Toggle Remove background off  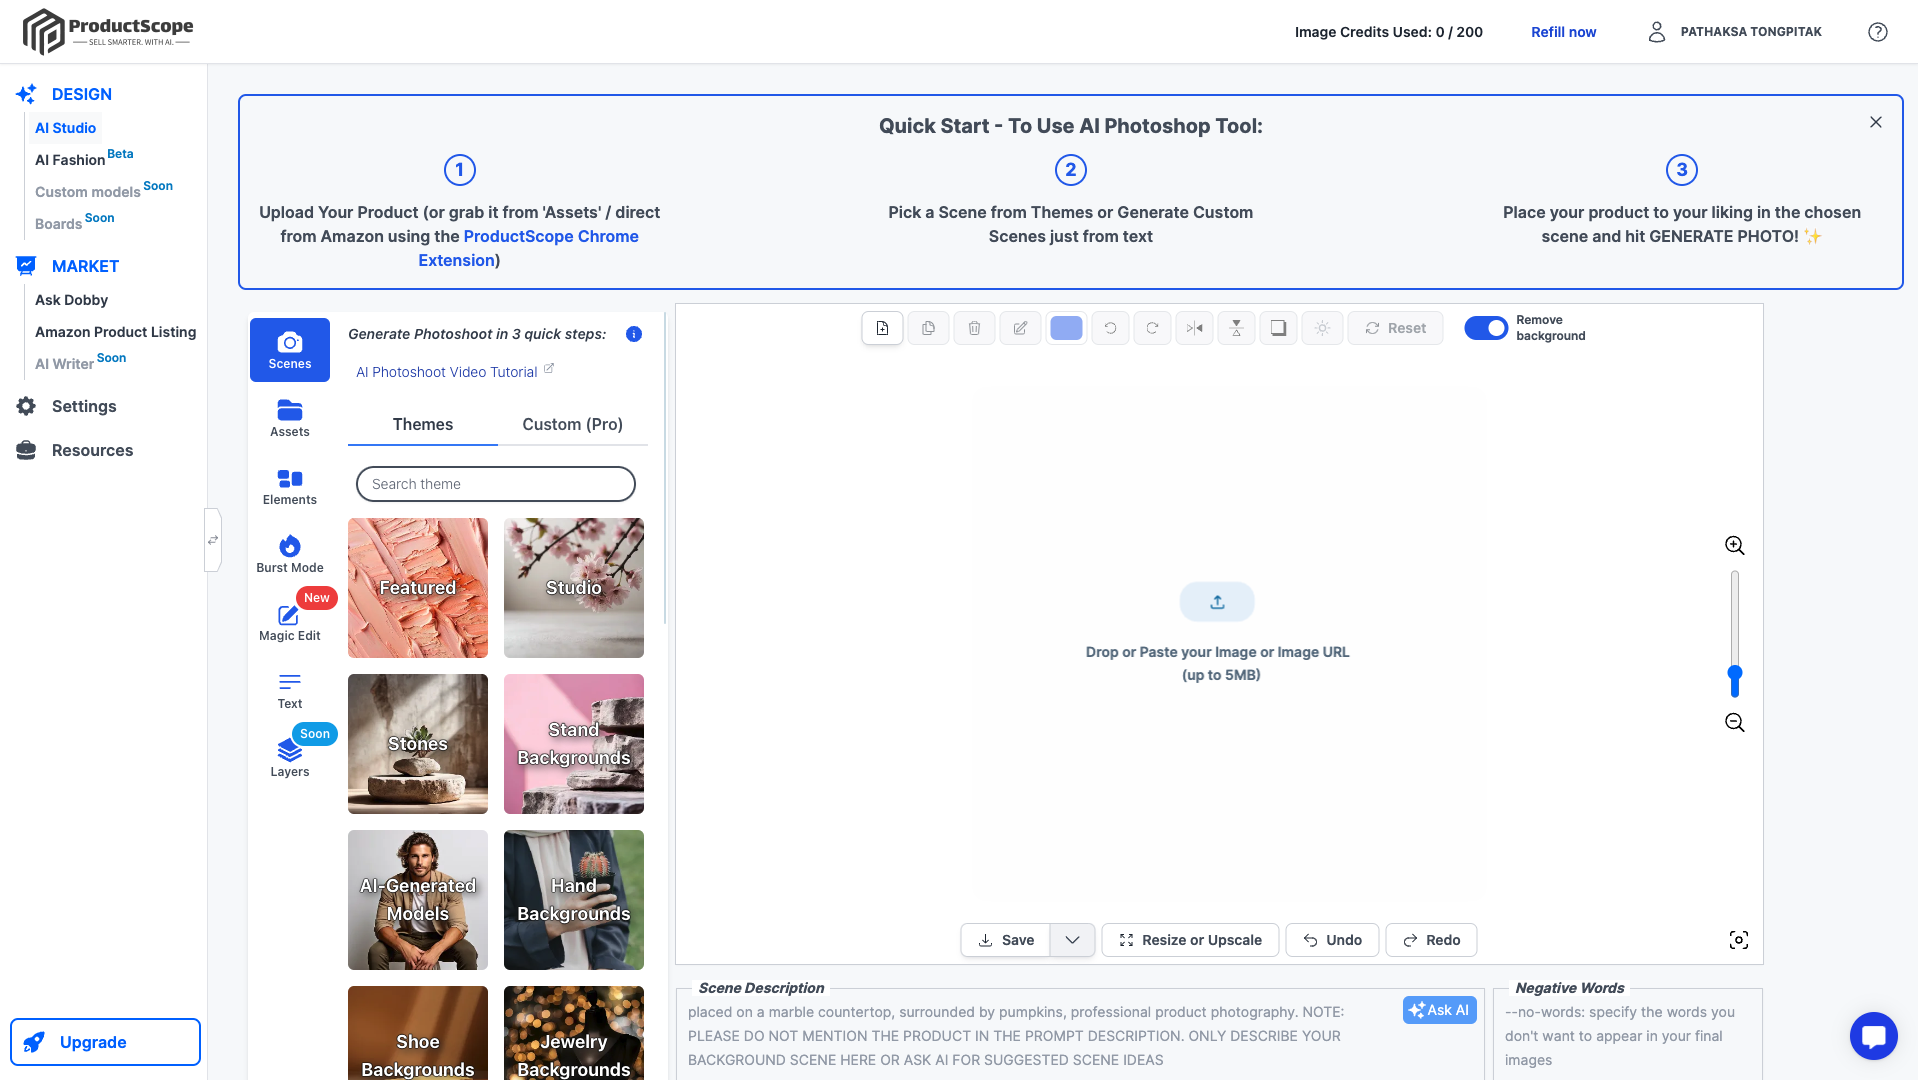coord(1485,327)
